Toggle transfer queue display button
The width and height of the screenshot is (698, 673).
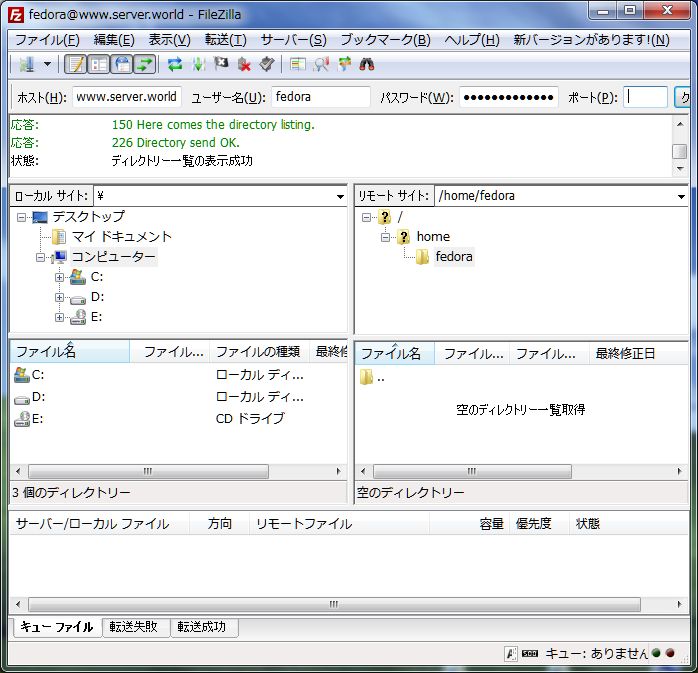145,65
